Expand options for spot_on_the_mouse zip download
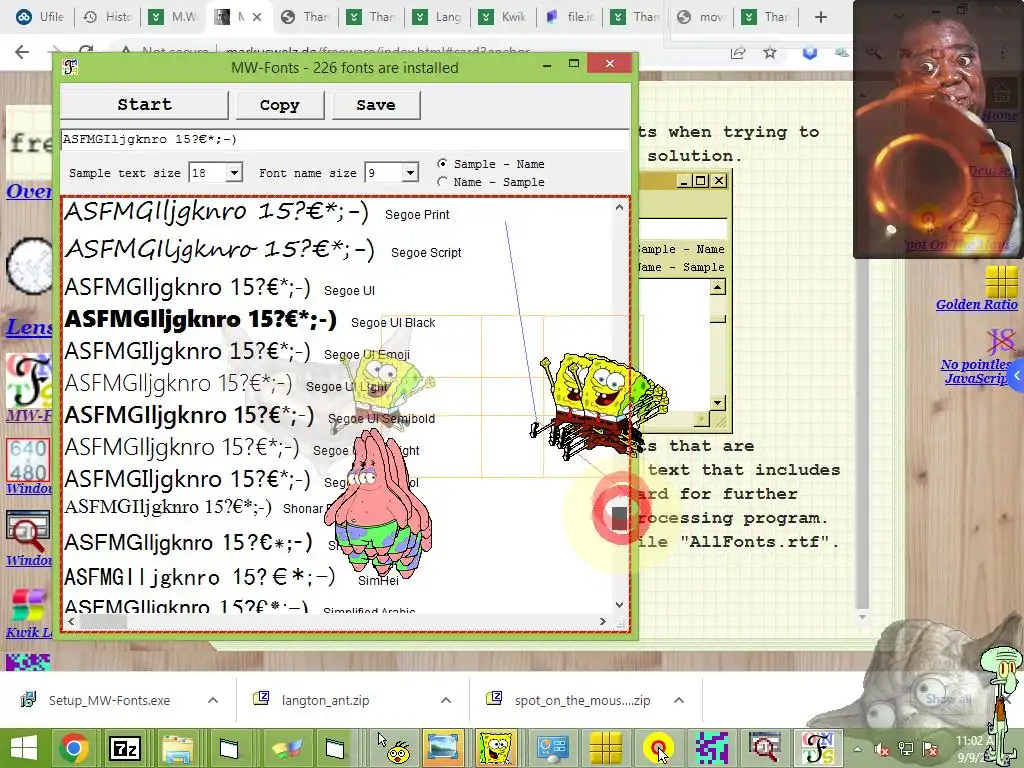The height and width of the screenshot is (768, 1024). tap(679, 700)
